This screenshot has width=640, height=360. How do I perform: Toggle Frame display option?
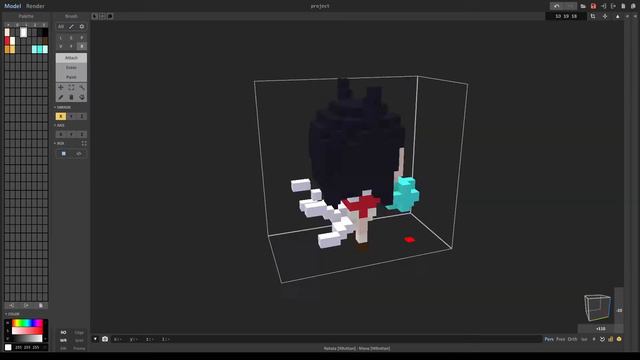click(79, 349)
